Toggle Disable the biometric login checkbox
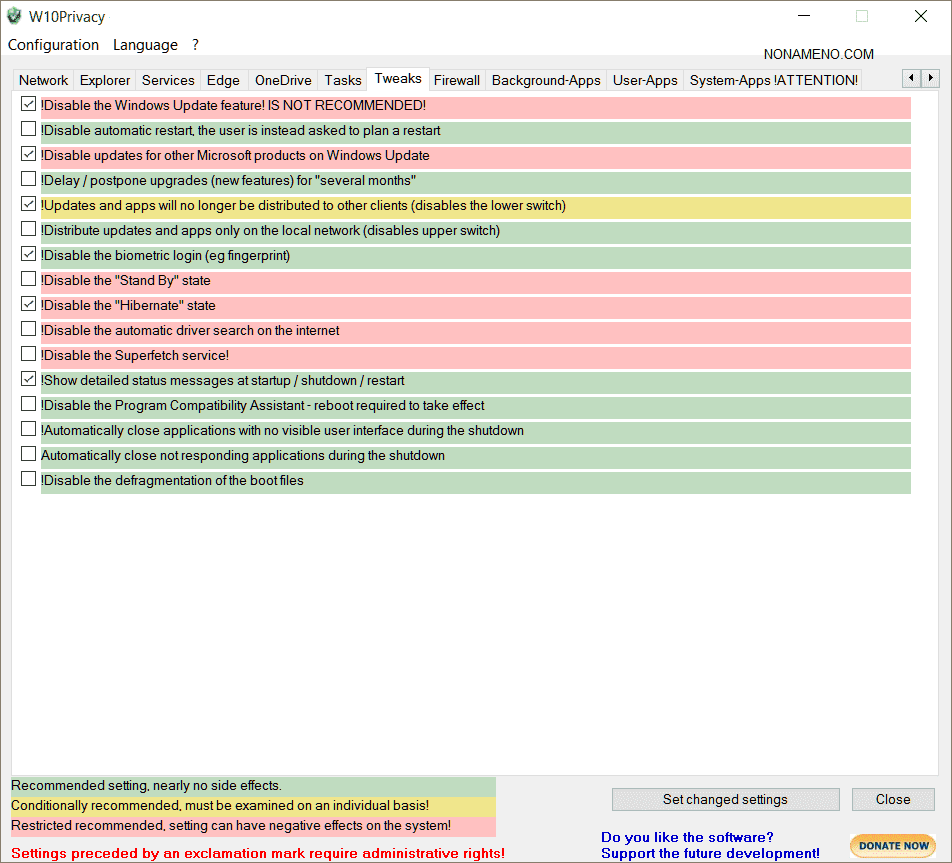Screen dimensions: 952x863 (x=28, y=254)
